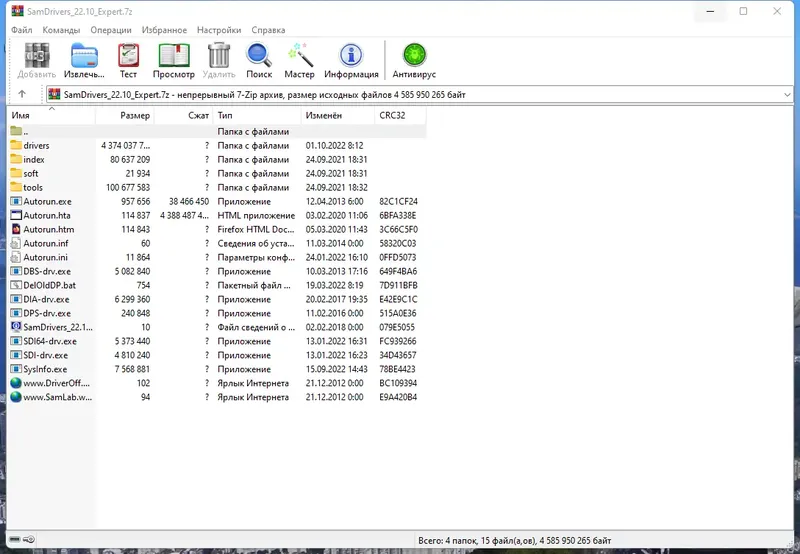
Task: Open the Команды menu
Action: click(x=61, y=30)
